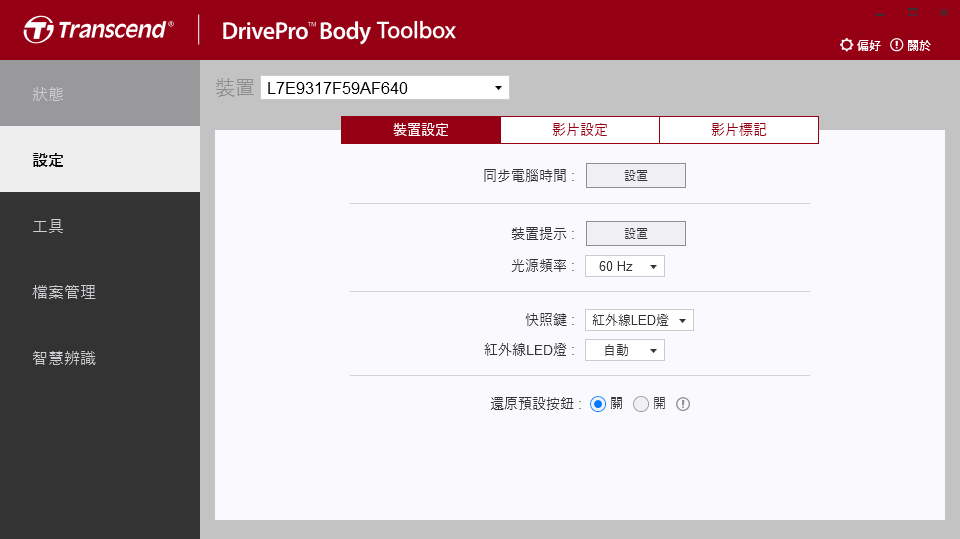Go to 狀態 in the sidebar
This screenshot has height=539, width=960.
[x=100, y=94]
